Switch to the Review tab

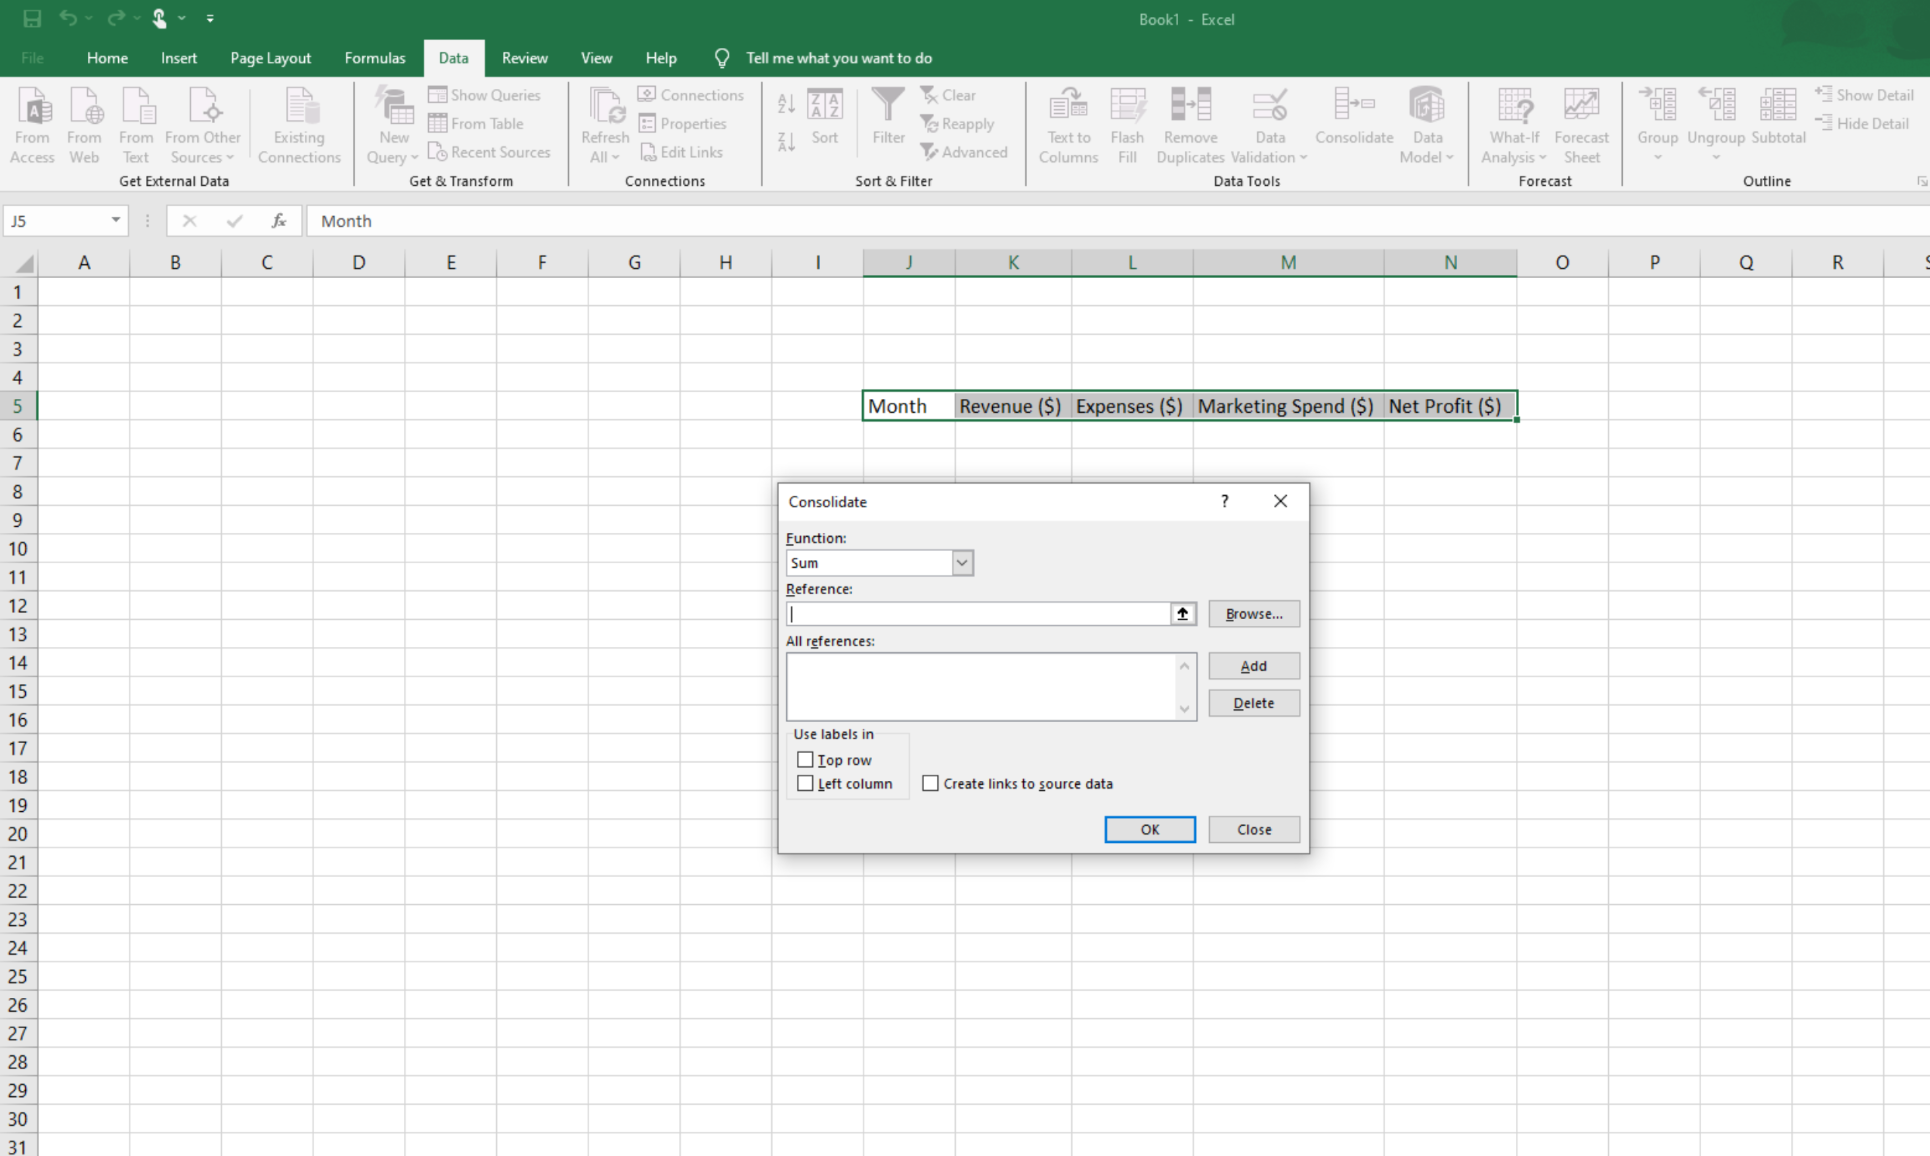pos(525,58)
